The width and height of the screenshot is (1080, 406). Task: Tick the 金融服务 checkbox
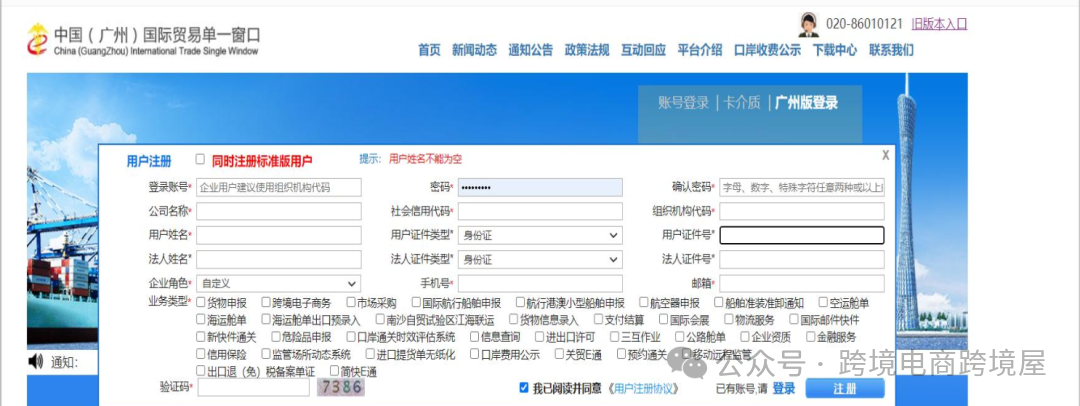click(x=810, y=336)
